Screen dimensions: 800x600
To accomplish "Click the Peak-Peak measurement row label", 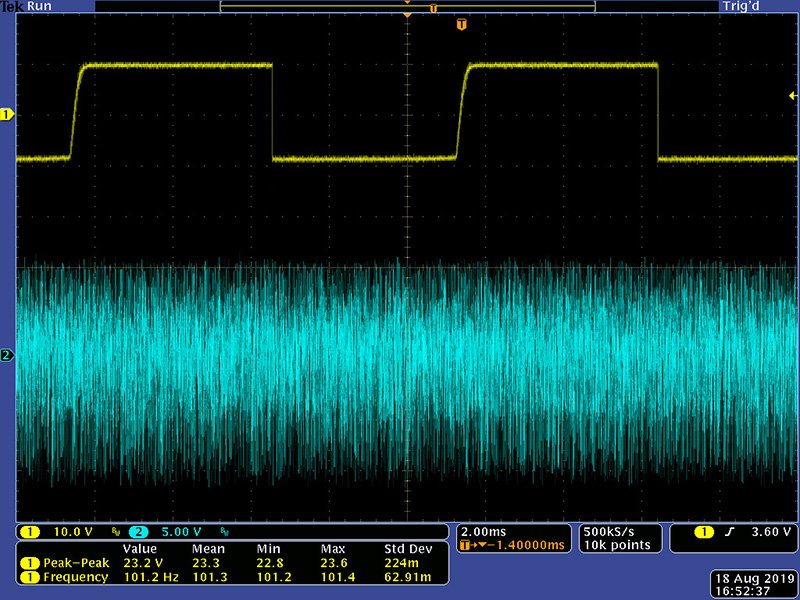I will point(76,563).
